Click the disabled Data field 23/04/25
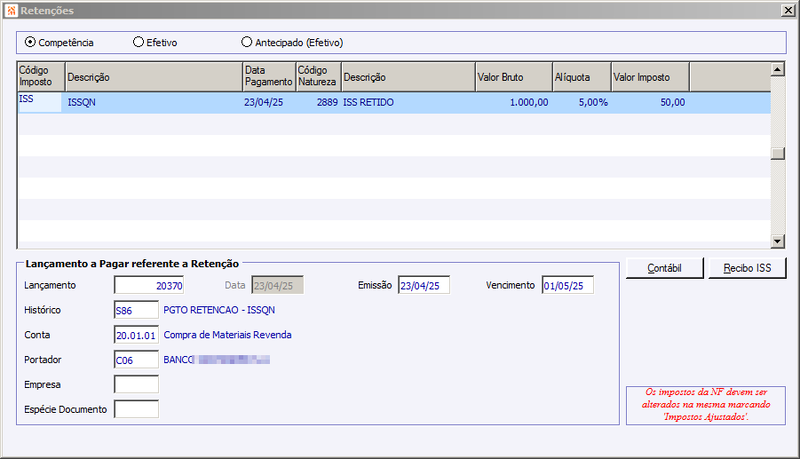 [278, 285]
